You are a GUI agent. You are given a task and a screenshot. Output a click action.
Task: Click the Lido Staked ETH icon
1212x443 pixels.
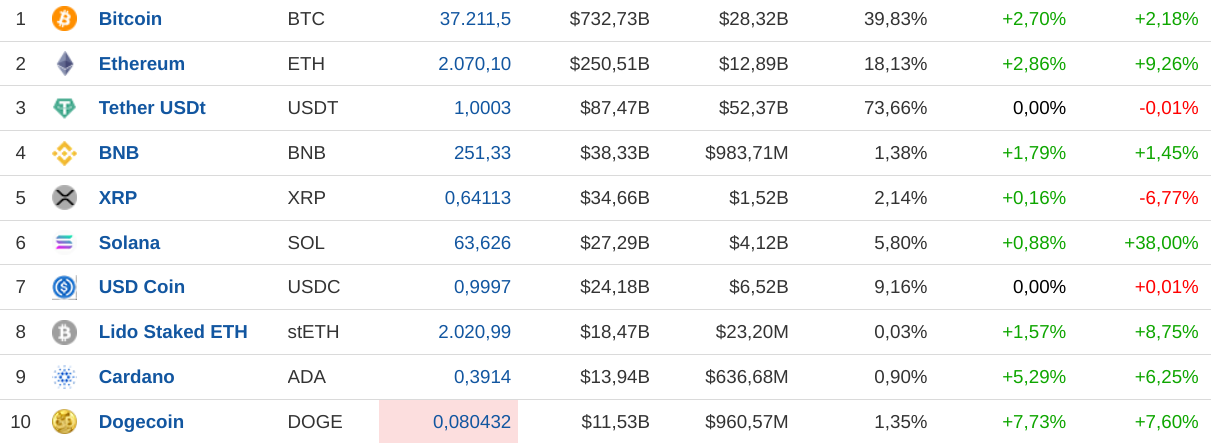click(64, 332)
